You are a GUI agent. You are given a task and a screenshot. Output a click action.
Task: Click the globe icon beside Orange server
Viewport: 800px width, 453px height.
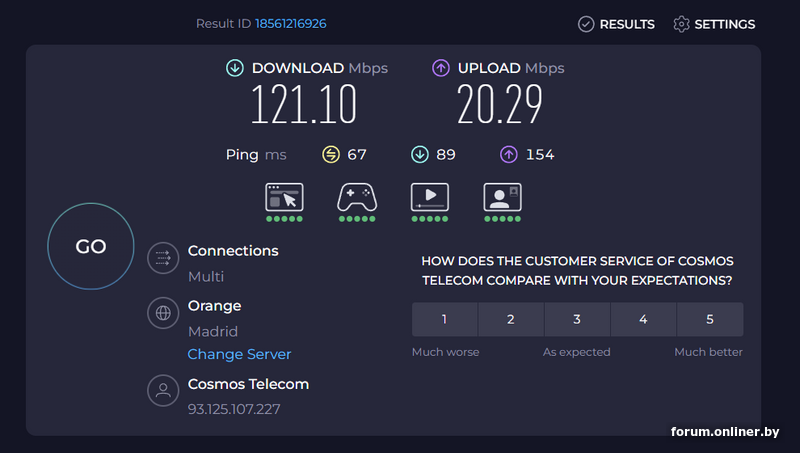(163, 313)
